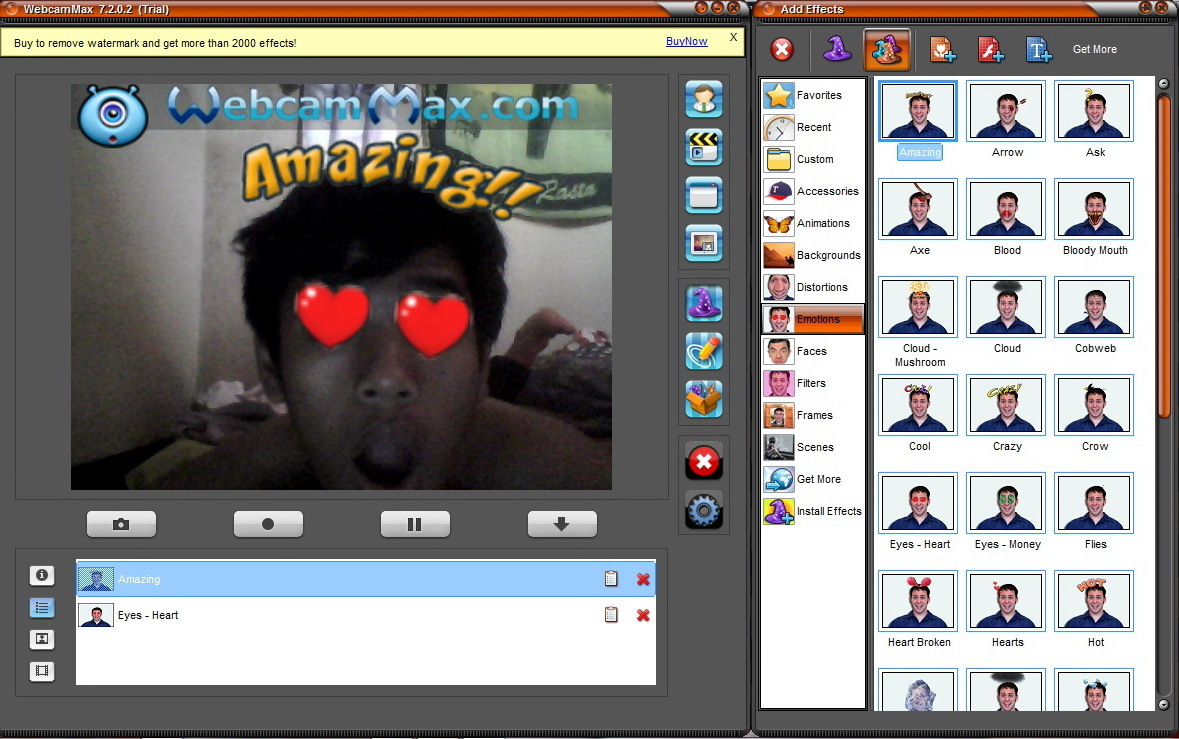The width and height of the screenshot is (1179, 739).
Task: Click the effects panel scrollbar down arrow
Action: click(1164, 704)
